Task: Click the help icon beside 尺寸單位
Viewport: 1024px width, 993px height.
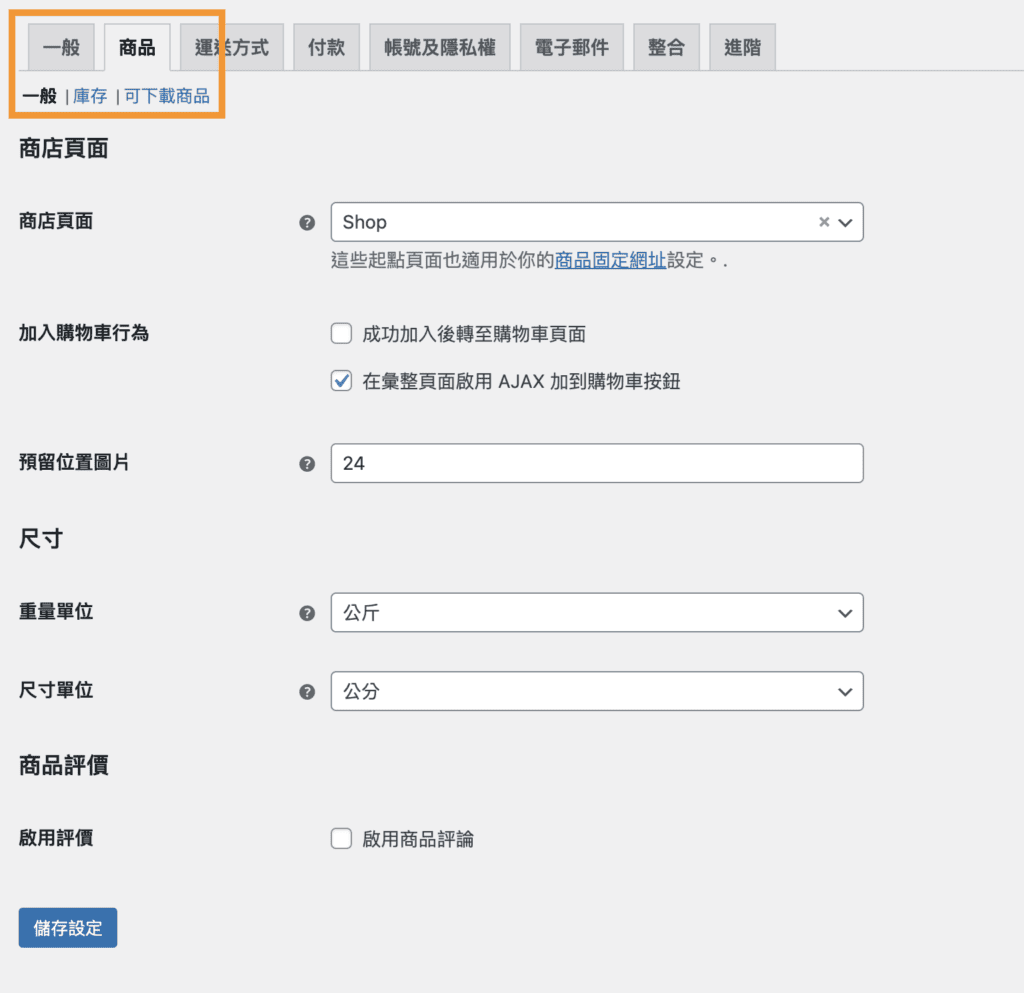Action: point(307,691)
